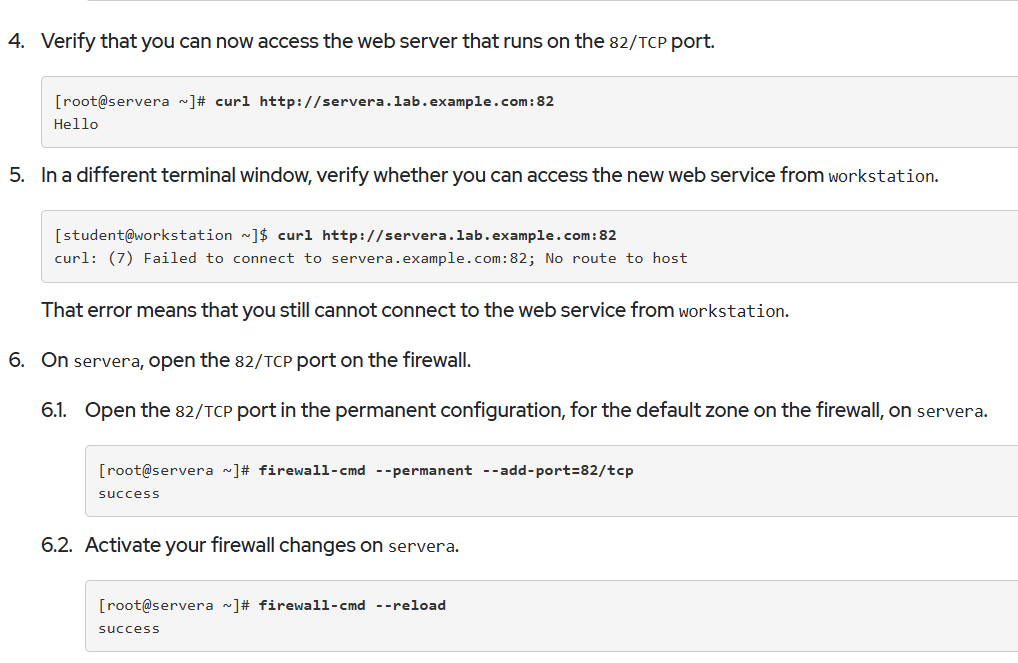Click the student@workstation curl command line
Screen dimensions: 1018x663
click(335, 235)
